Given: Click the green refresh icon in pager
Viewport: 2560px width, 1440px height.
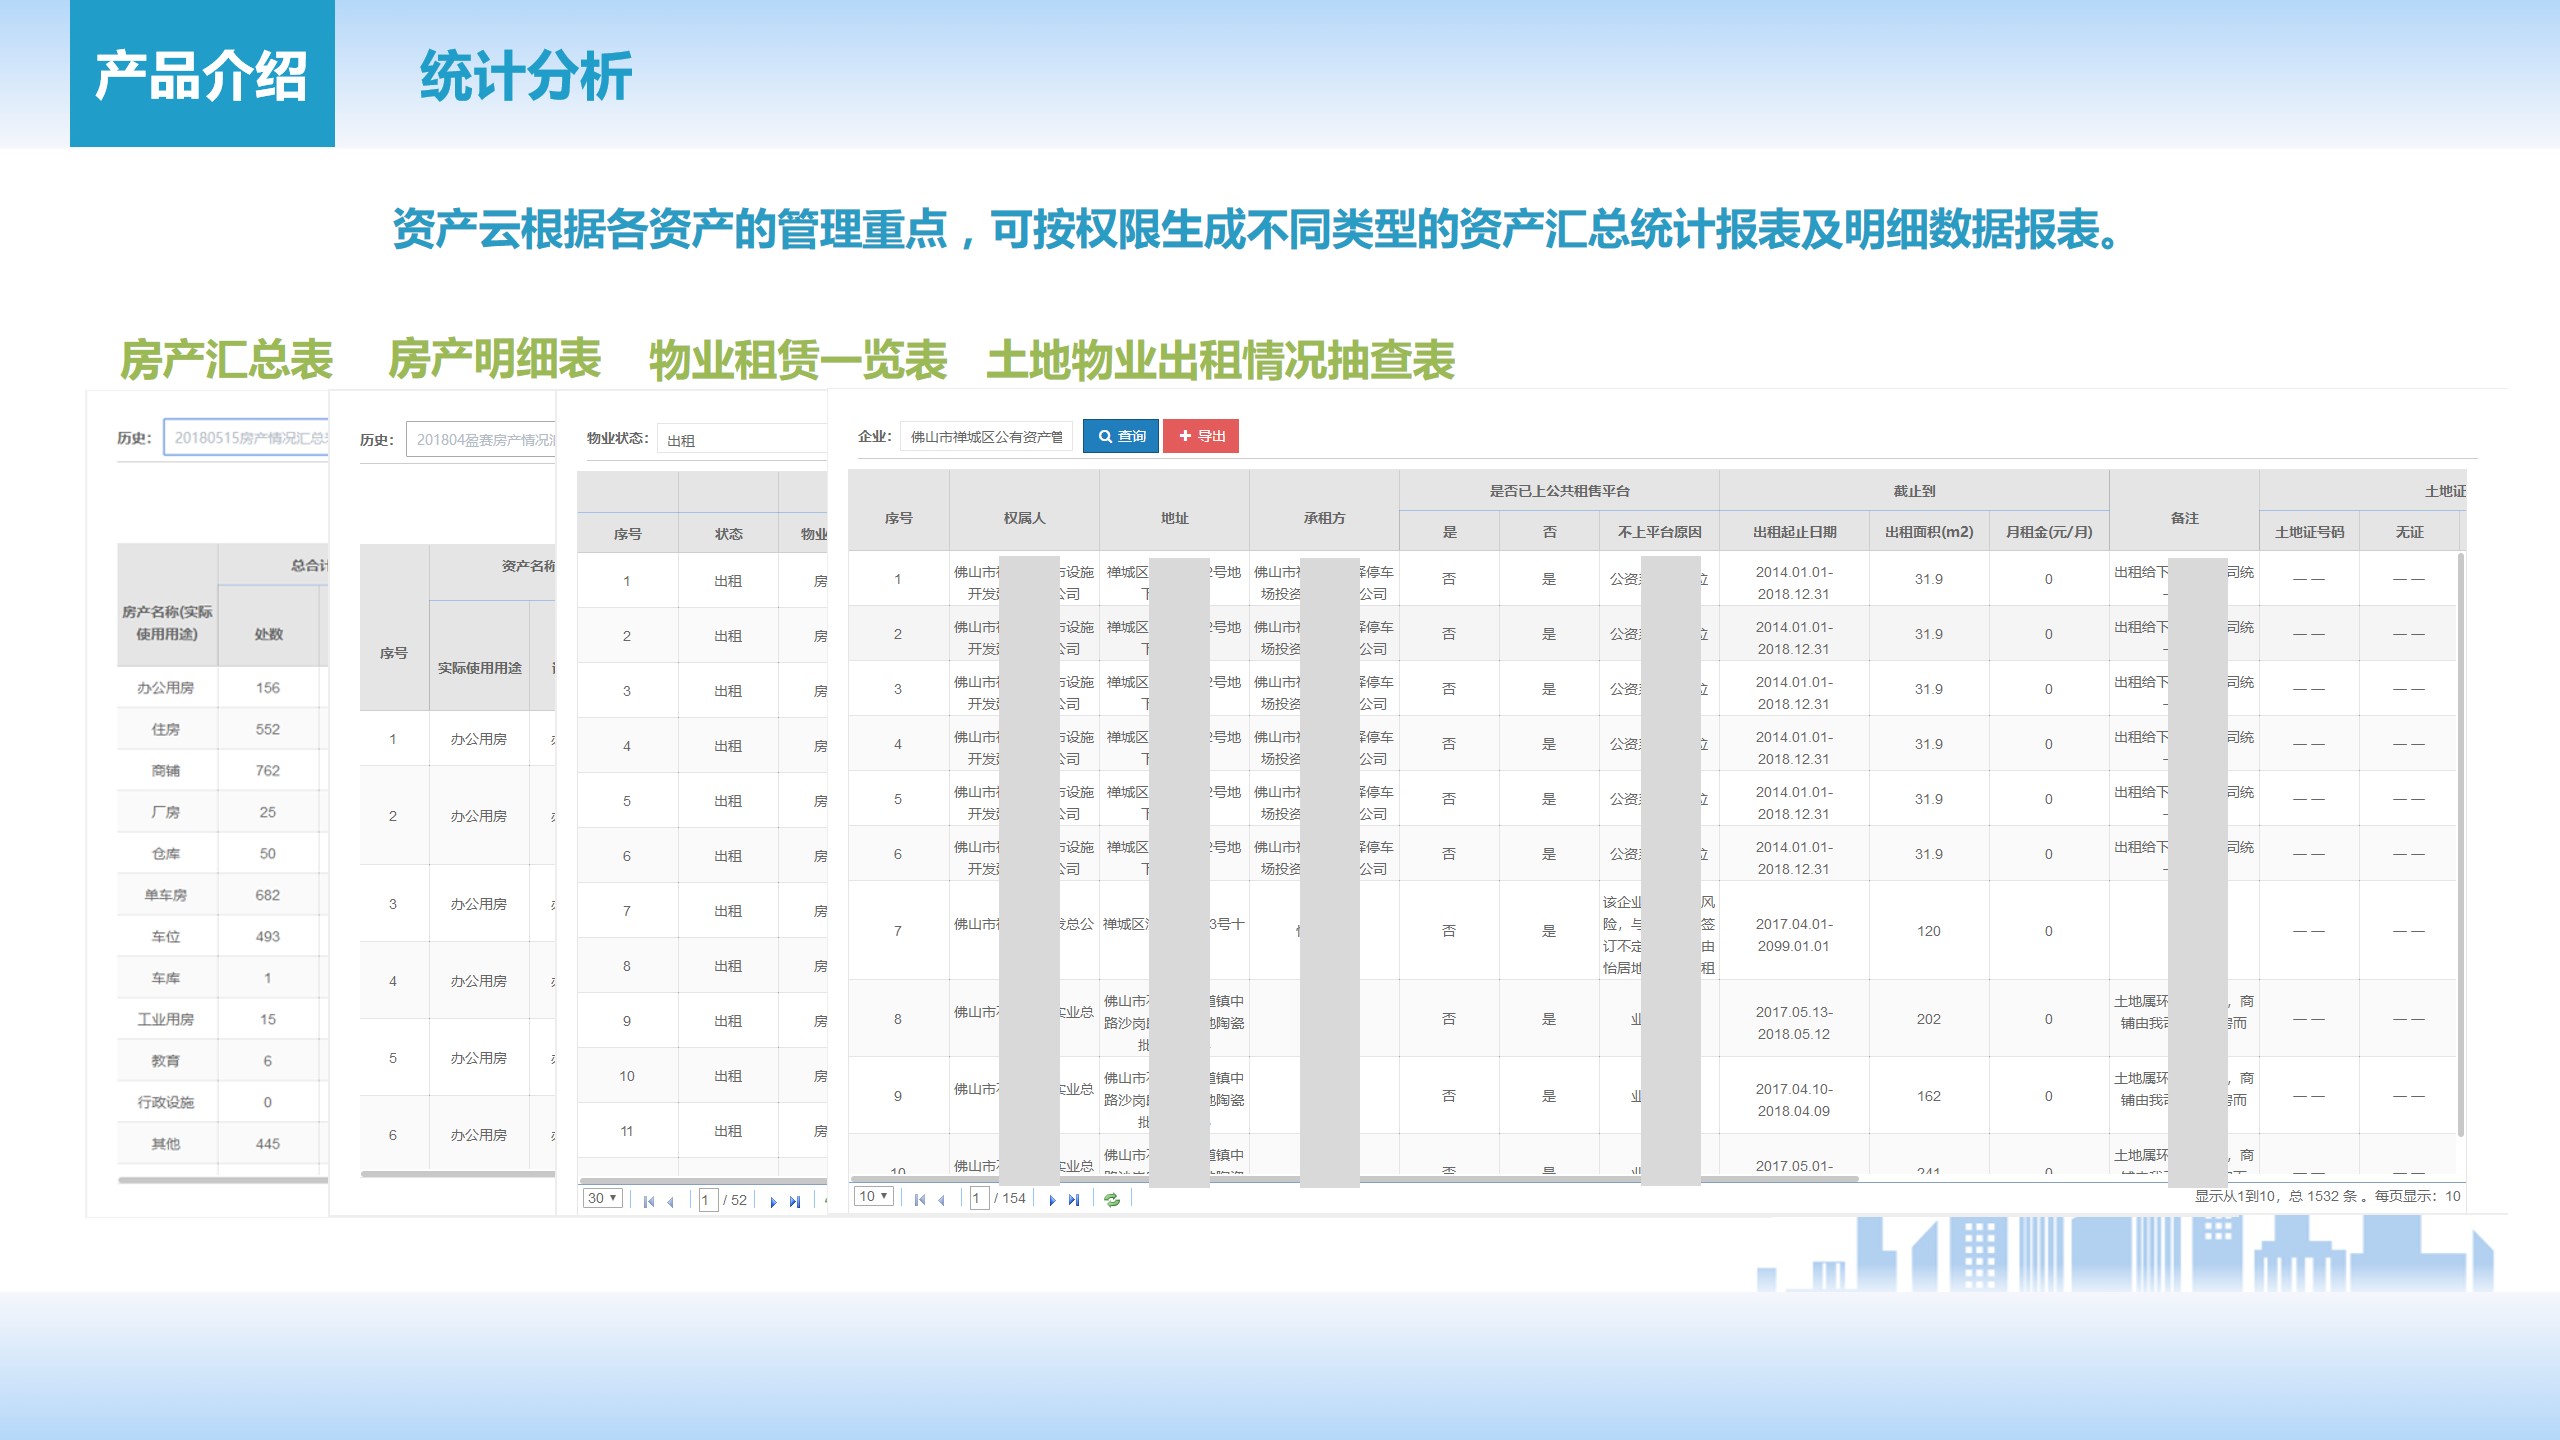Looking at the screenshot, I should [x=1111, y=1199].
